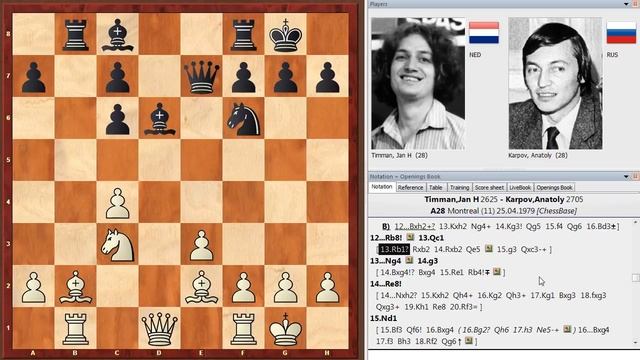Click game header Timman,Jan H 2625

click(461, 200)
